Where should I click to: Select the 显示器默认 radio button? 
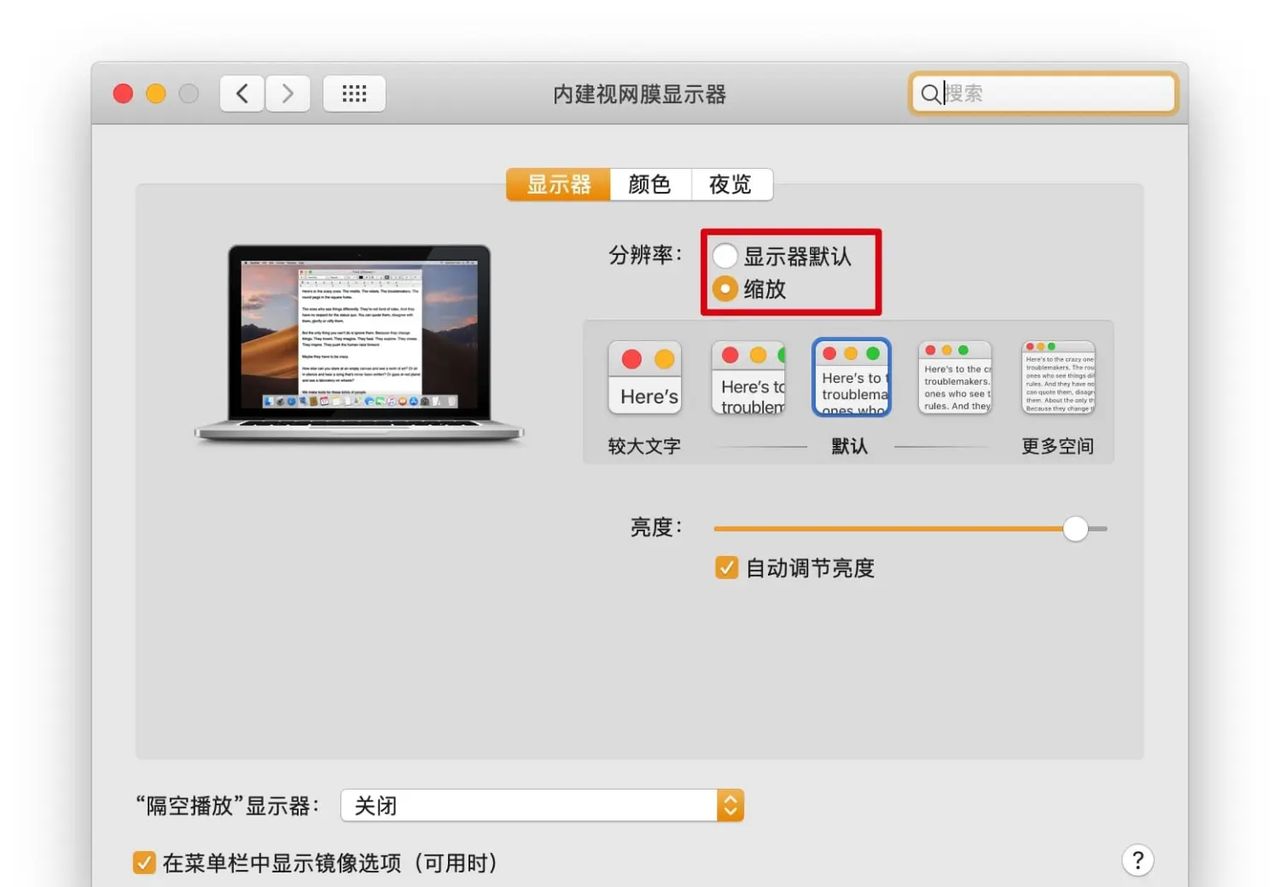(724, 255)
